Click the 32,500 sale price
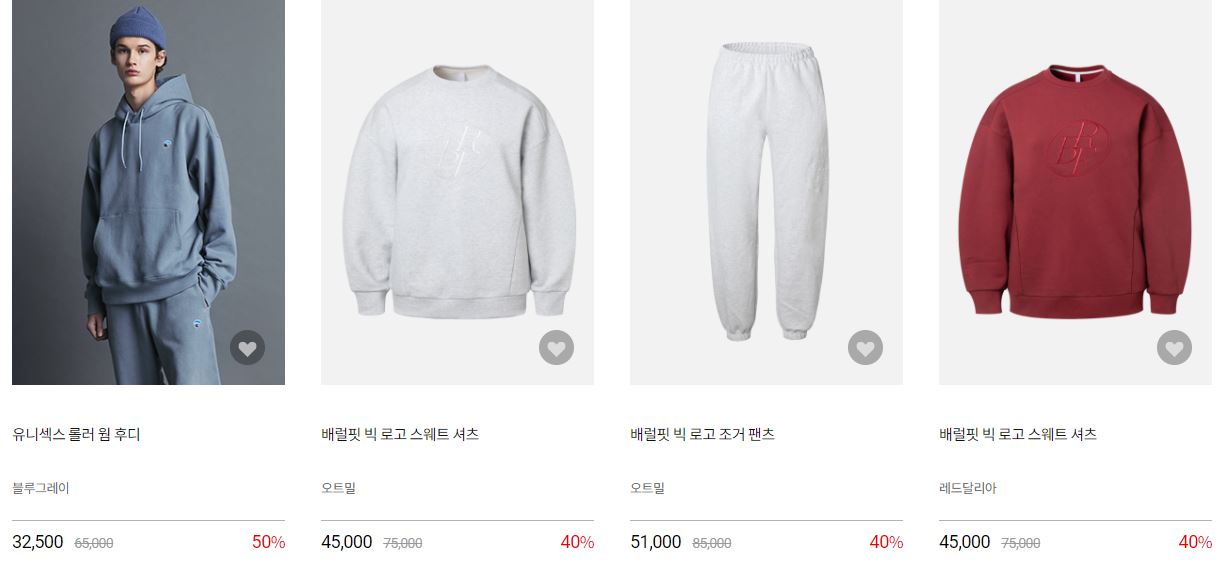 38,542
